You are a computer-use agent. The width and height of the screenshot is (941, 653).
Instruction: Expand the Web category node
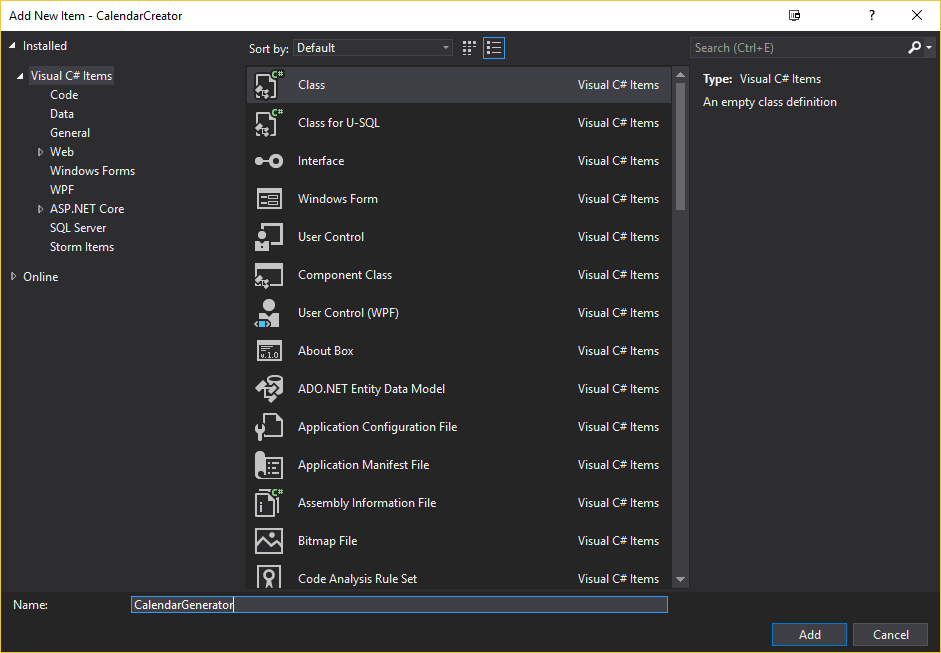pyautogui.click(x=41, y=152)
